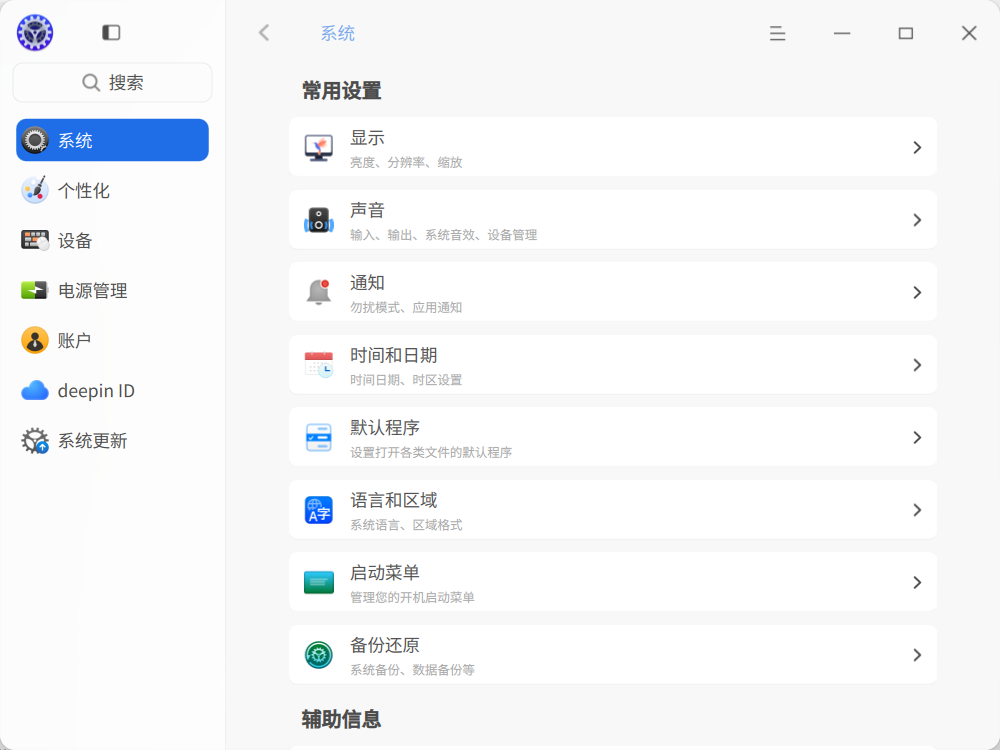Expand 启动菜单 row chevron arrow
This screenshot has width=1000, height=750.
[917, 582]
